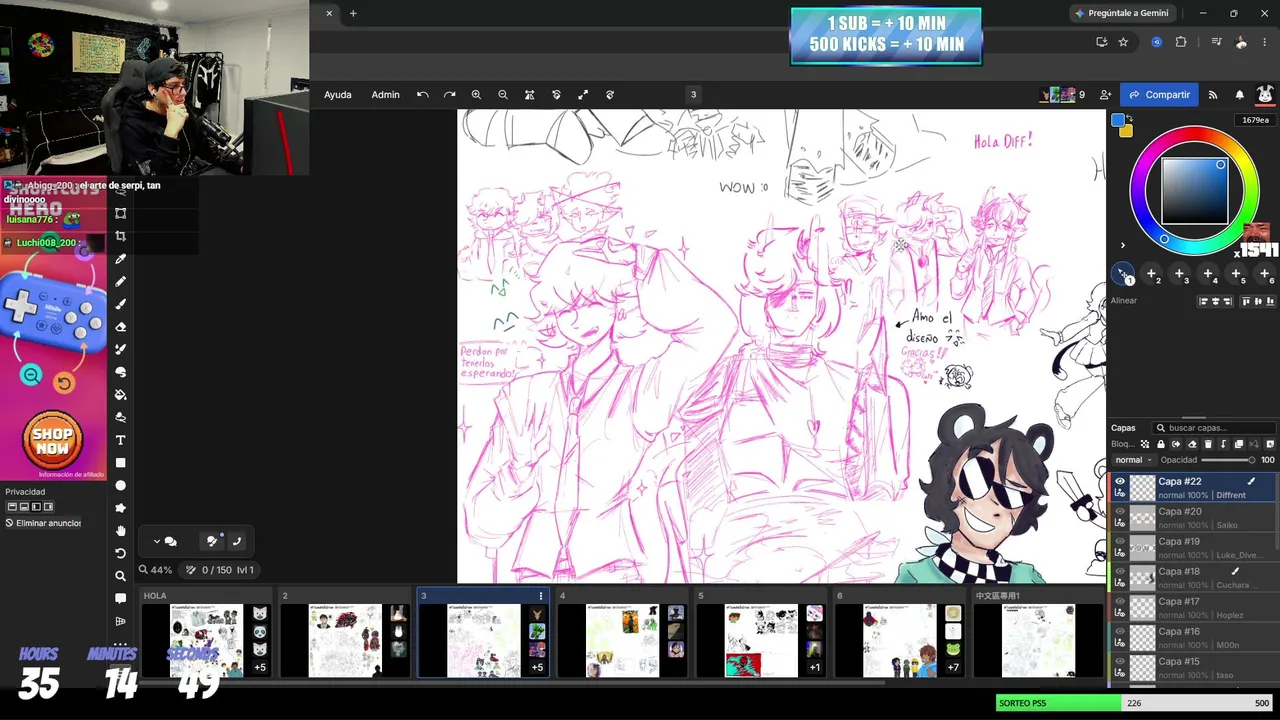
Task: Bookmark page with the star icon
Action: coord(1123,42)
